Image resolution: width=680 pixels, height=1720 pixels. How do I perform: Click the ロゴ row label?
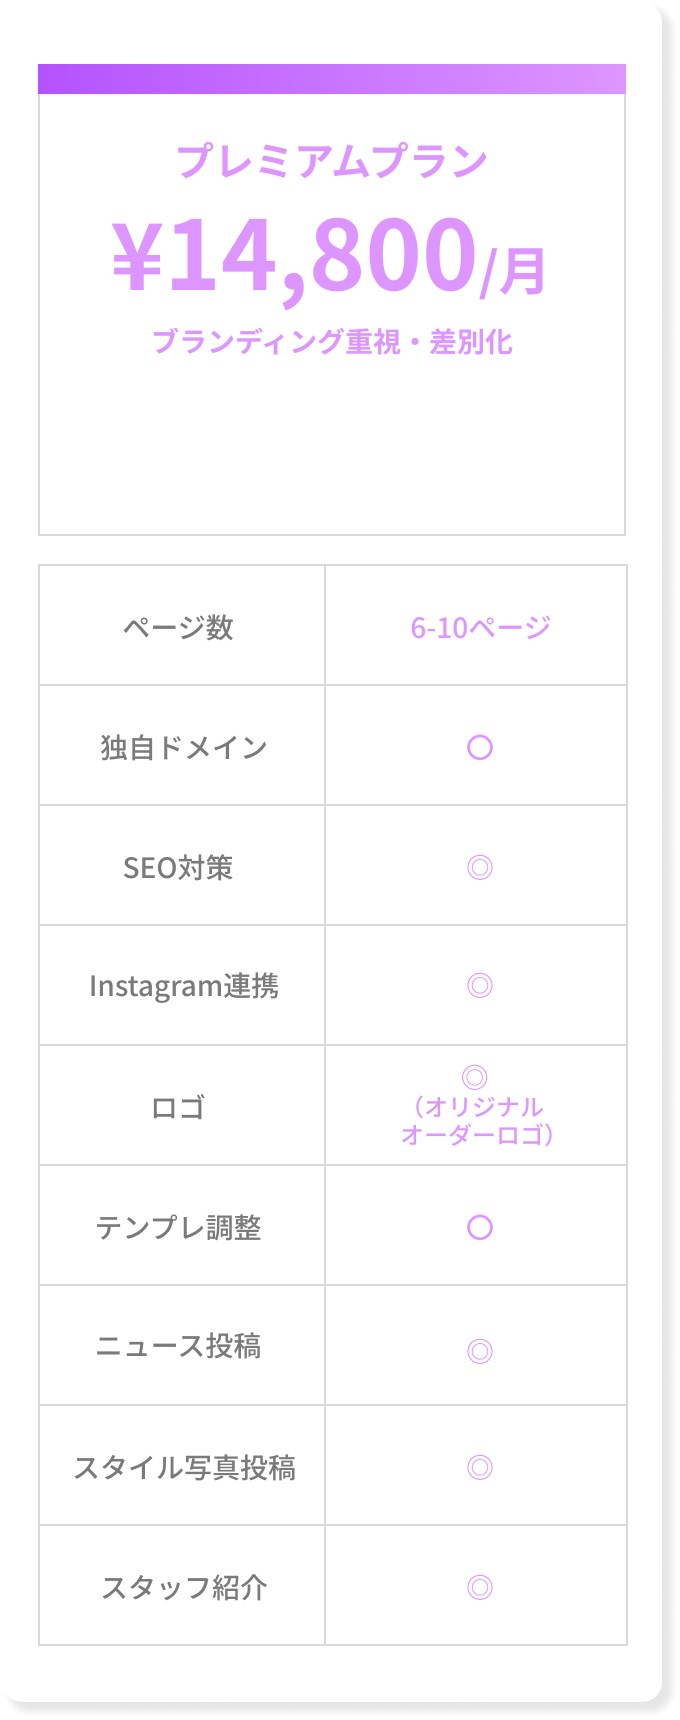(178, 1107)
